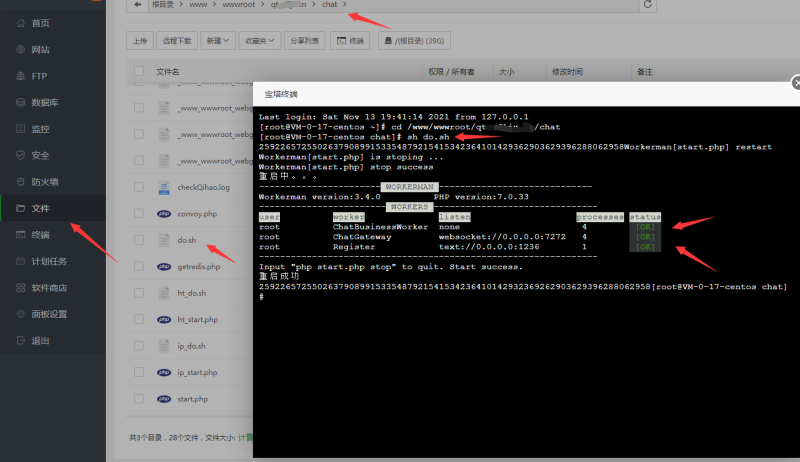
Task: Tick the checkbox for do.sh
Action: [139, 241]
